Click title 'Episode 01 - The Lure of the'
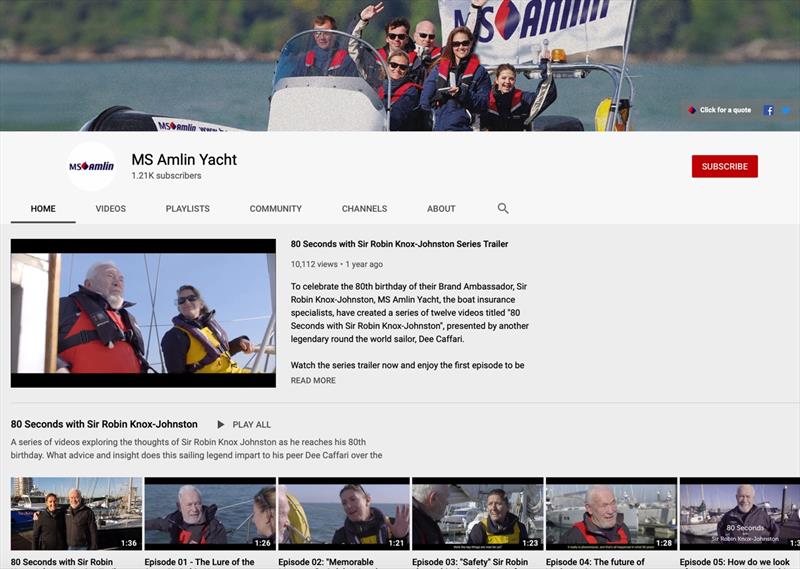The height and width of the screenshot is (569, 800). 199,562
